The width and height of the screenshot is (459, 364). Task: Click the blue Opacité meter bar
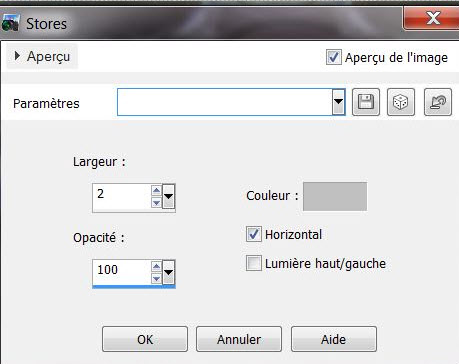(x=134, y=286)
